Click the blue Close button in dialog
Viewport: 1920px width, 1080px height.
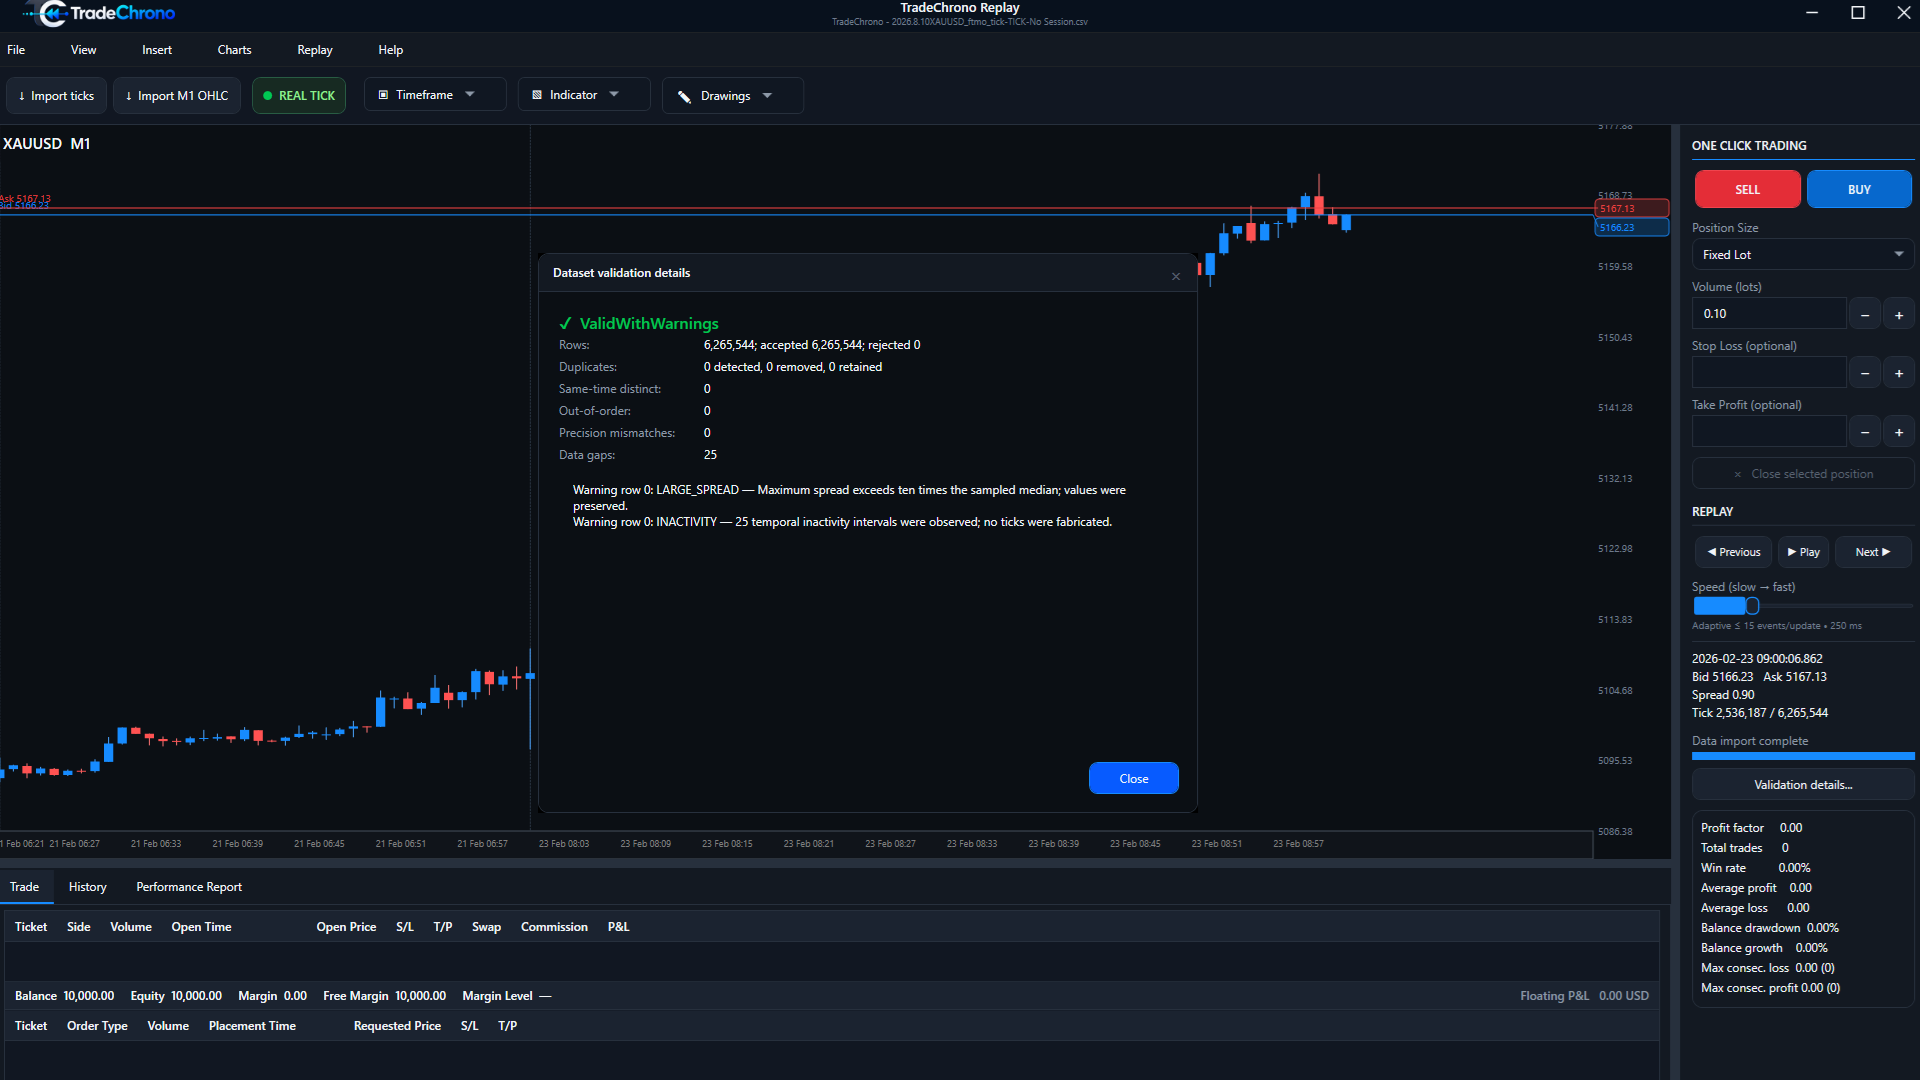[x=1133, y=778]
